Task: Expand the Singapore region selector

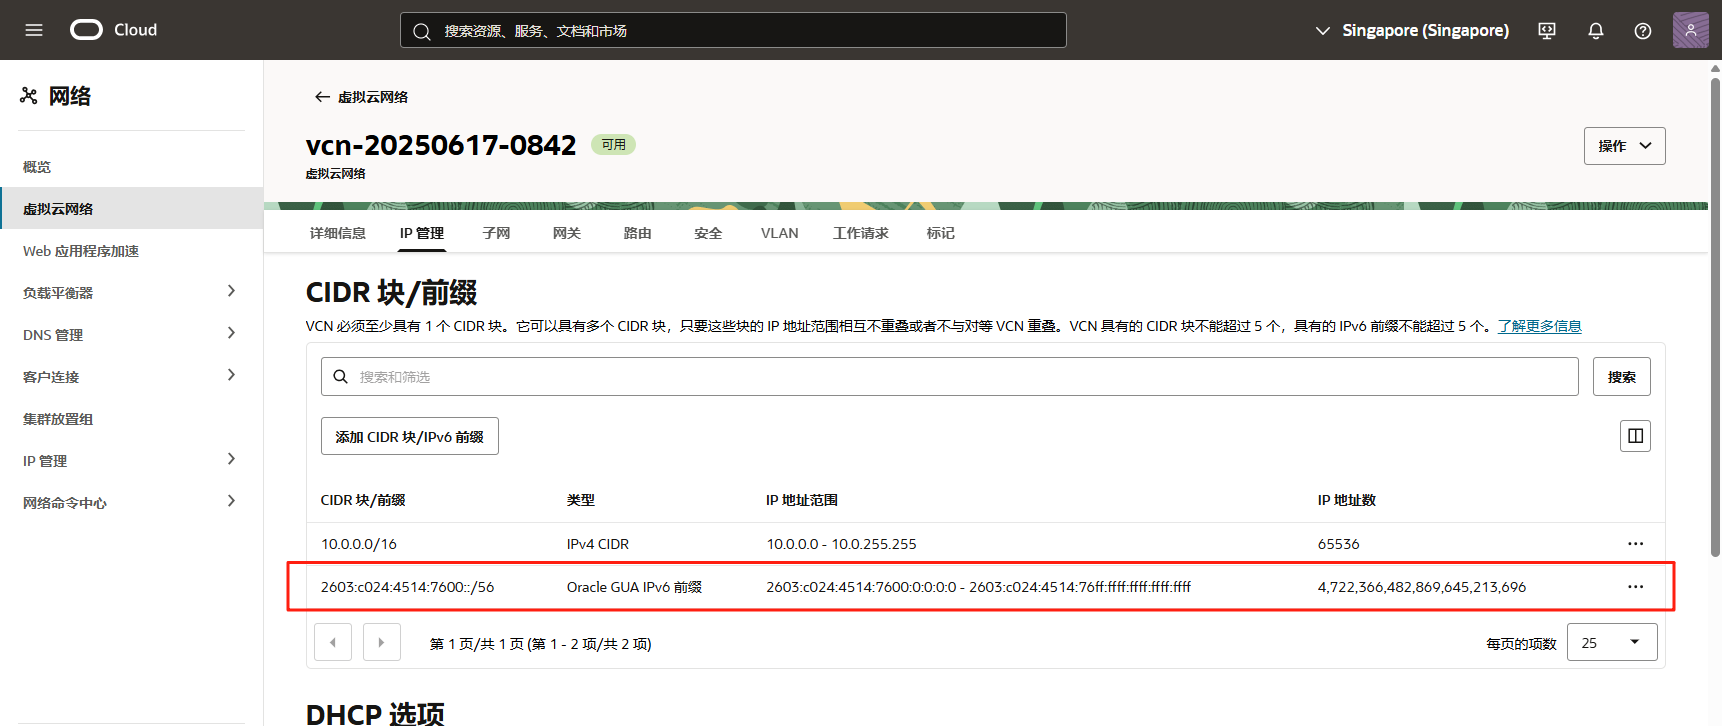Action: point(1411,31)
